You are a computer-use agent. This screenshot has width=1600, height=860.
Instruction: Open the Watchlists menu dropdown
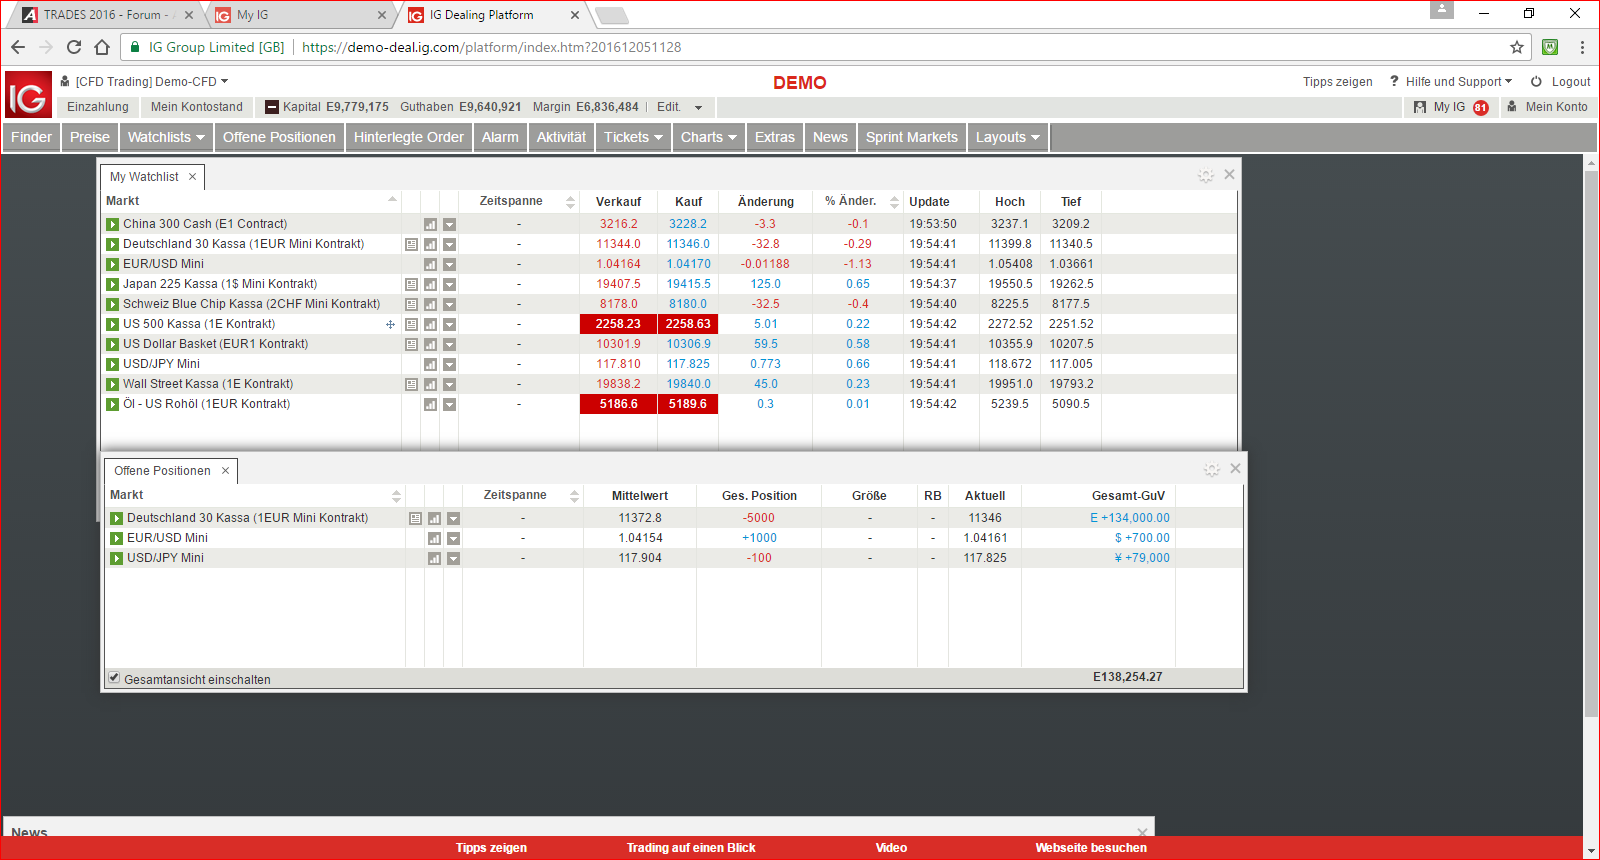[166, 137]
